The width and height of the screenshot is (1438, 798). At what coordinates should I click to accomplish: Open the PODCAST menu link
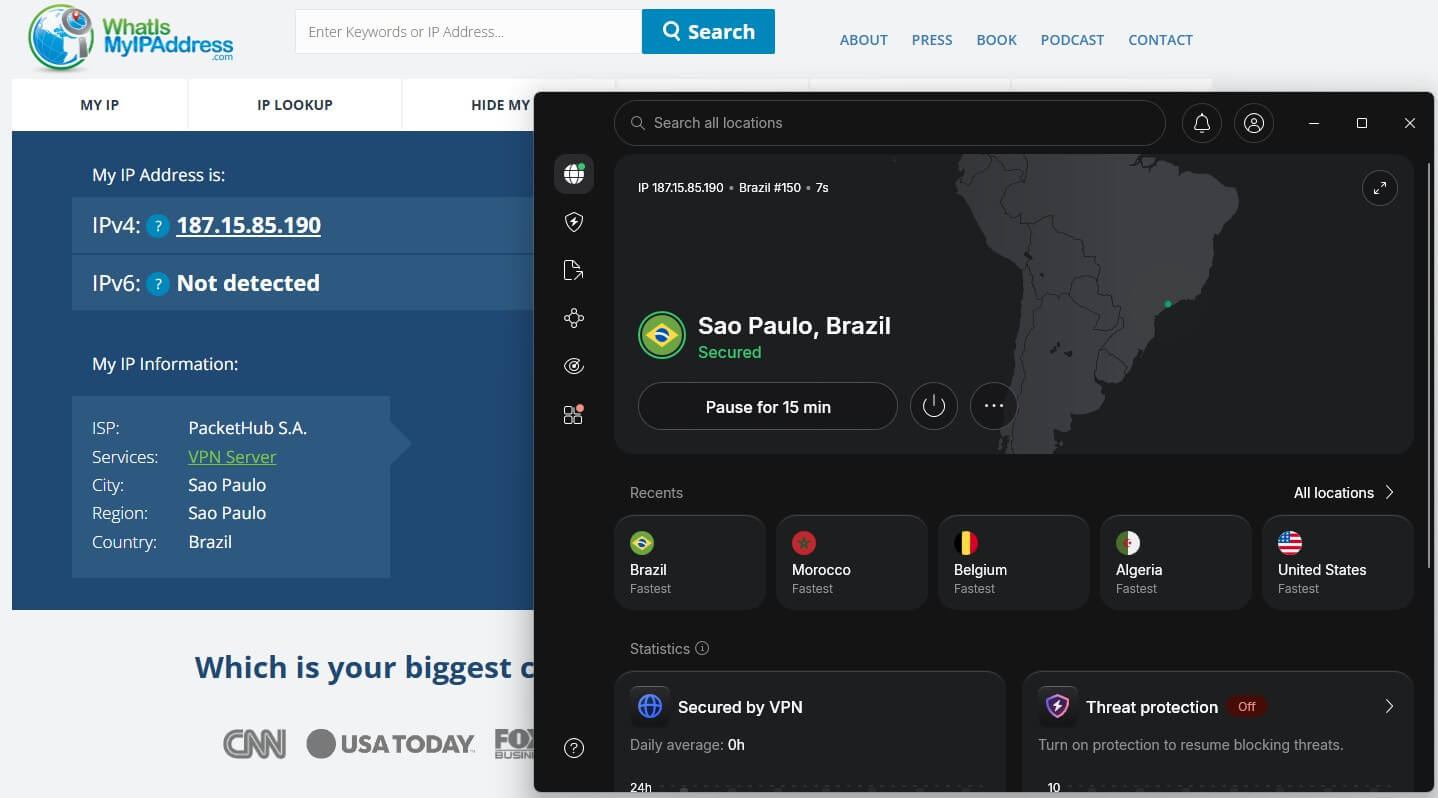(x=1072, y=40)
